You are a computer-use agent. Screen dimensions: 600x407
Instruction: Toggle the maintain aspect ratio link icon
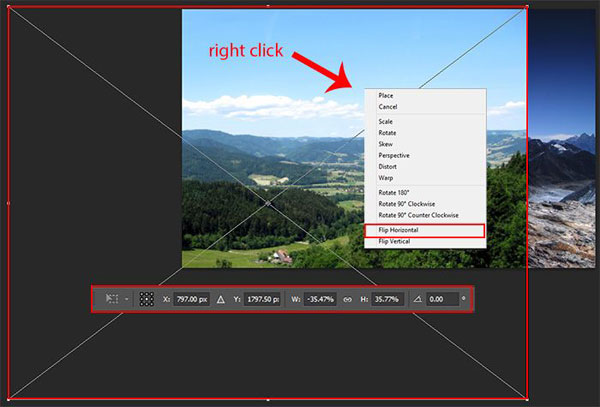pyautogui.click(x=347, y=298)
